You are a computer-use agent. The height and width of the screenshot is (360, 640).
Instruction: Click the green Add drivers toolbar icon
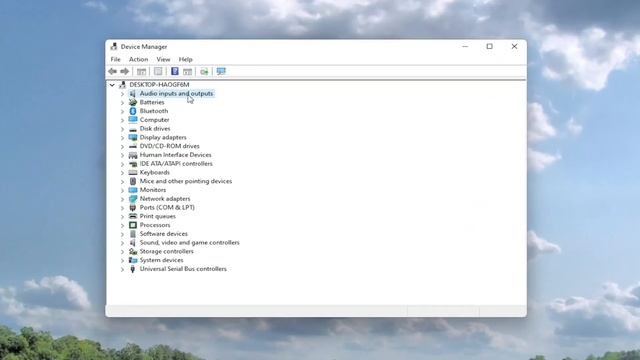pyautogui.click(x=204, y=72)
